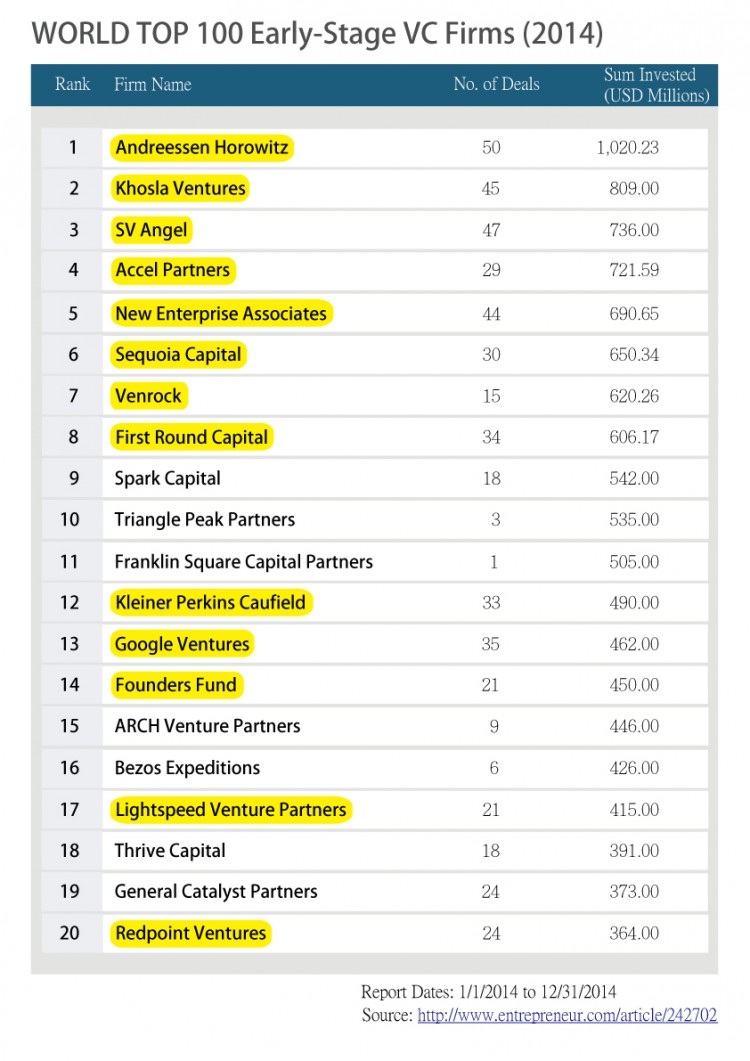Click the Andreessen Horowitz firm name
This screenshot has height=1061, width=750.
[x=202, y=148]
